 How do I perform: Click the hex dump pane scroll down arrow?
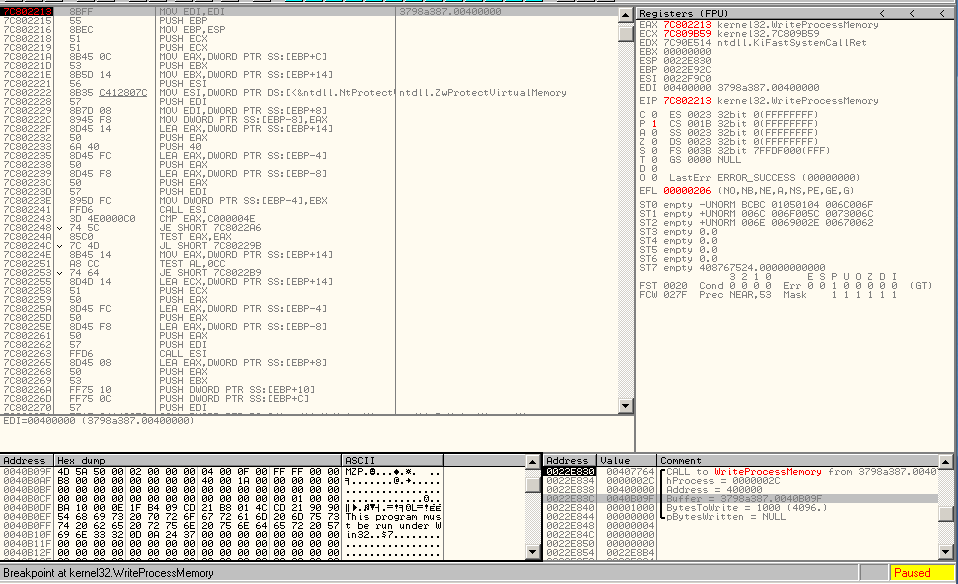point(532,552)
